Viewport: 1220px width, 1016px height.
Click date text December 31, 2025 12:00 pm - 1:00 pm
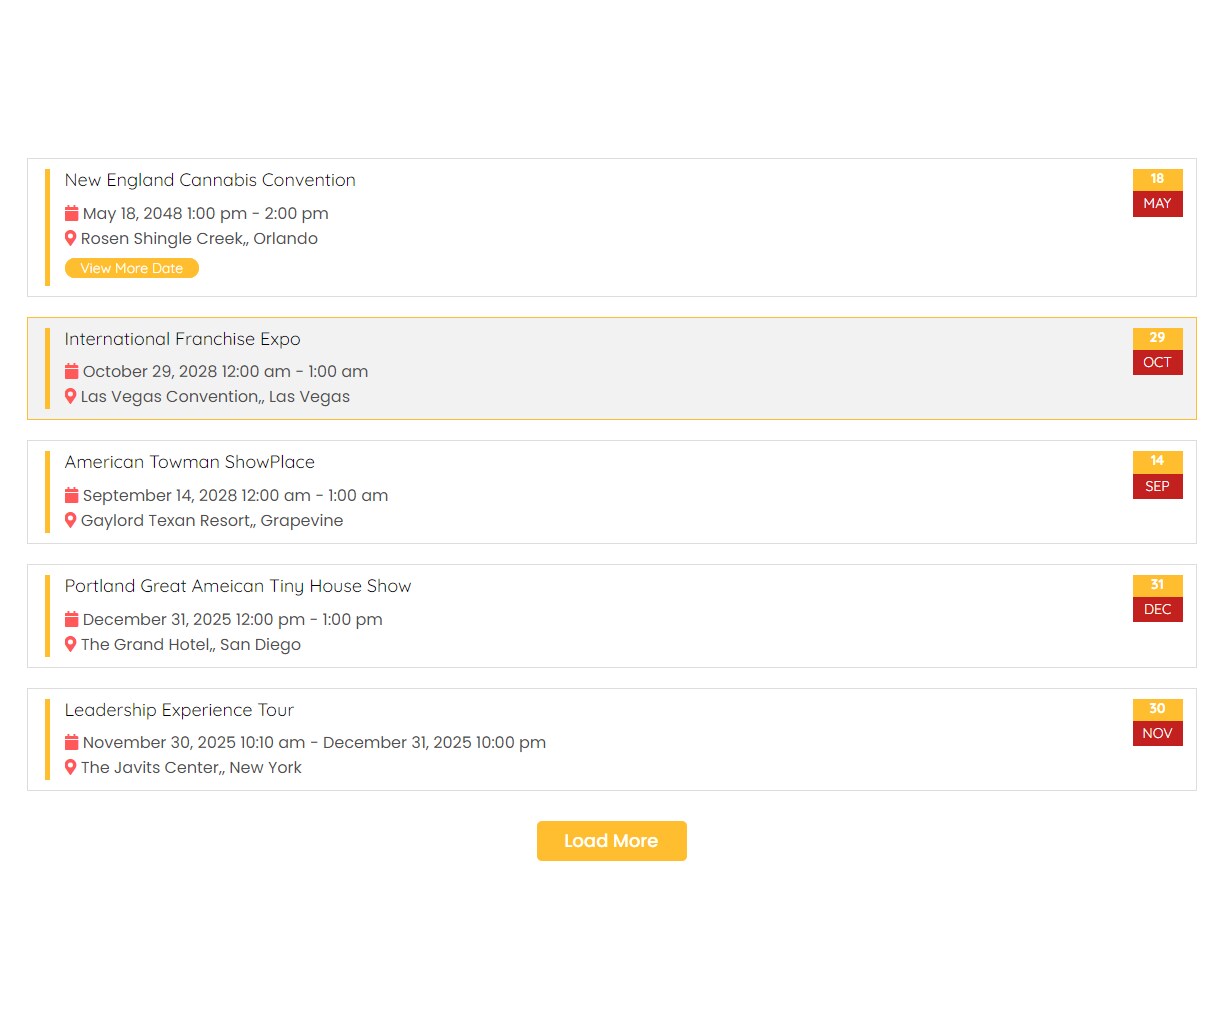coord(233,619)
